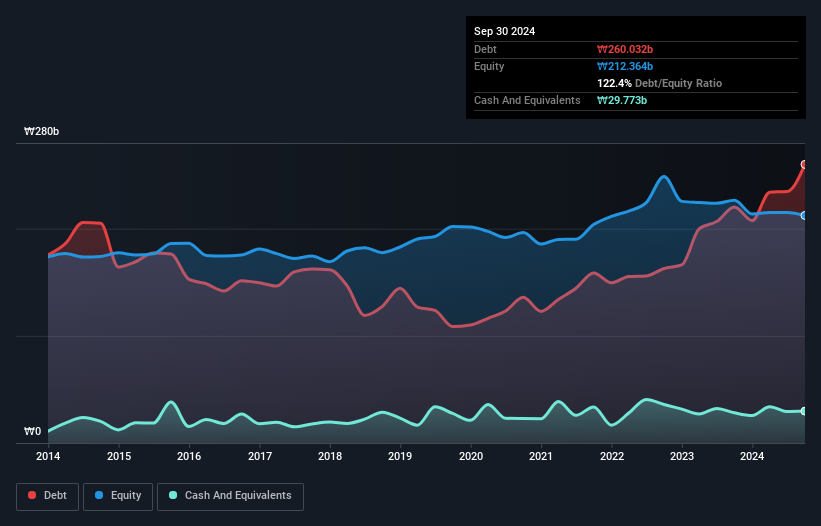Toggle the Debt series legend button
821x526 pixels.
(47, 496)
